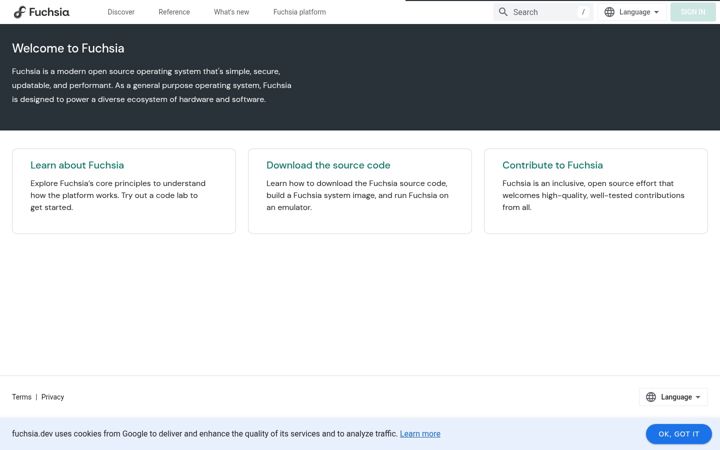Click the Fuchsia logo in header

[x=41, y=12]
